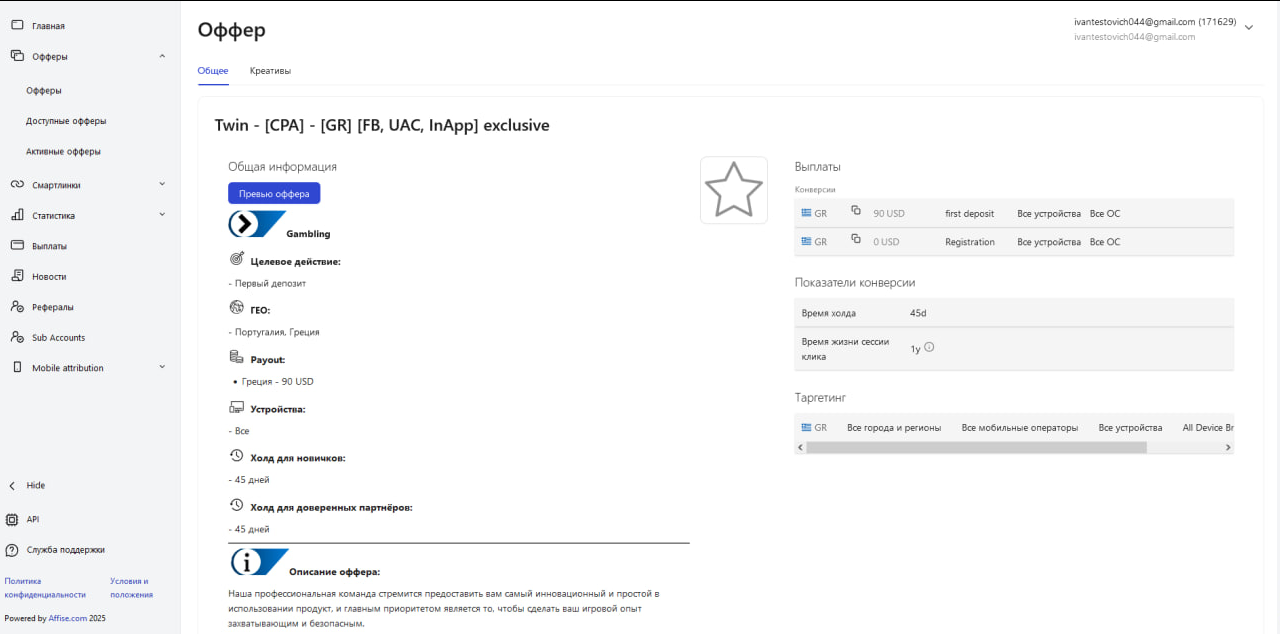Click the info icon next to 1y
1280x634 pixels.
tap(929, 347)
